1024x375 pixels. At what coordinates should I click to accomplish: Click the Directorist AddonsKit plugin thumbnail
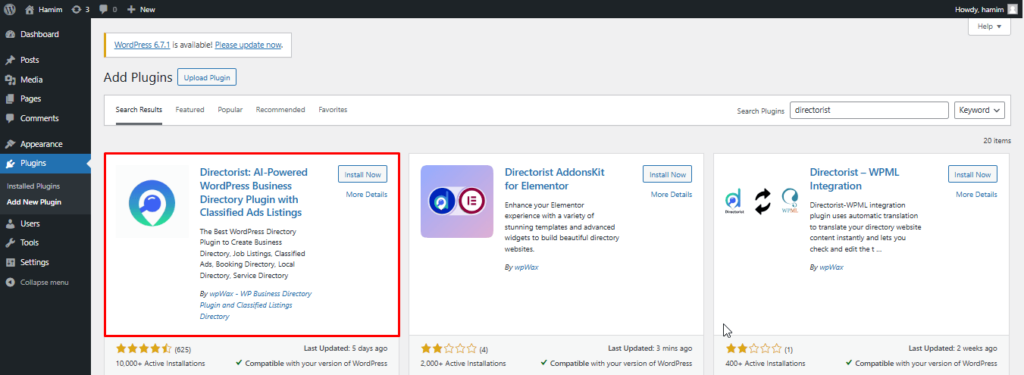coord(456,201)
